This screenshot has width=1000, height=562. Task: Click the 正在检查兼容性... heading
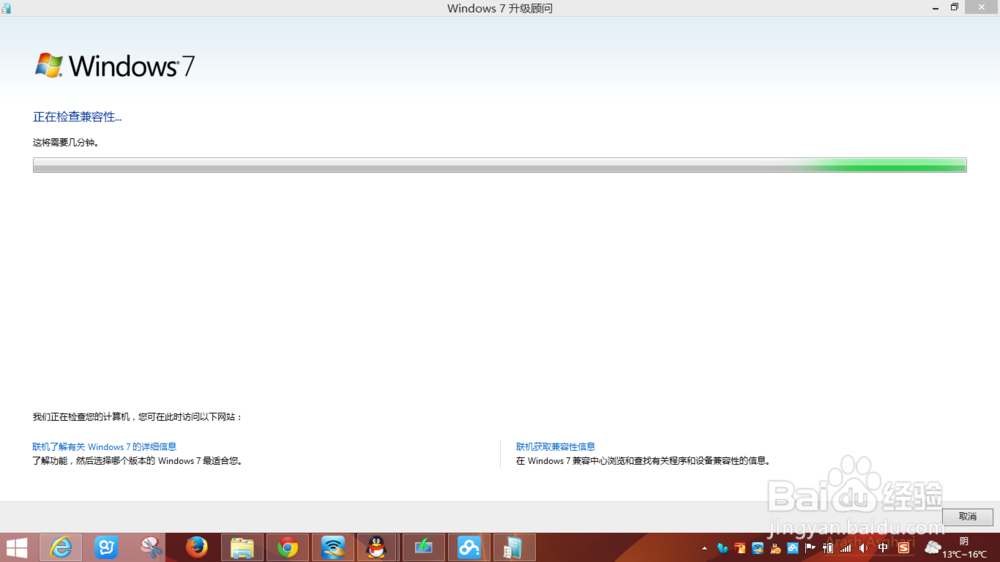(x=77, y=117)
